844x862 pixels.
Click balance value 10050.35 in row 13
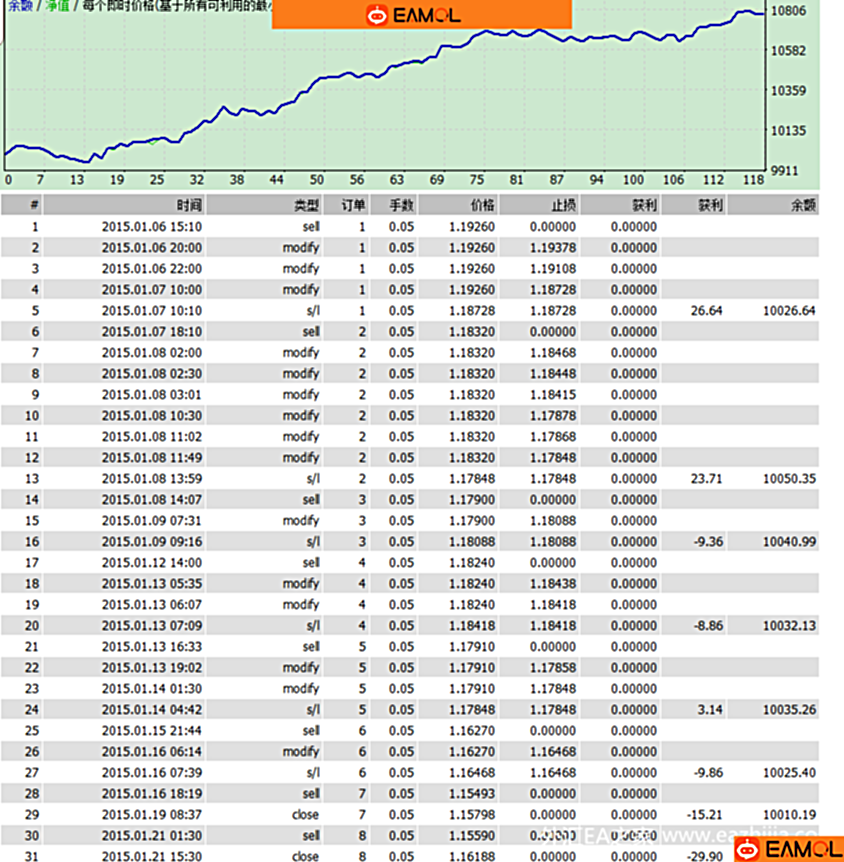[789, 478]
